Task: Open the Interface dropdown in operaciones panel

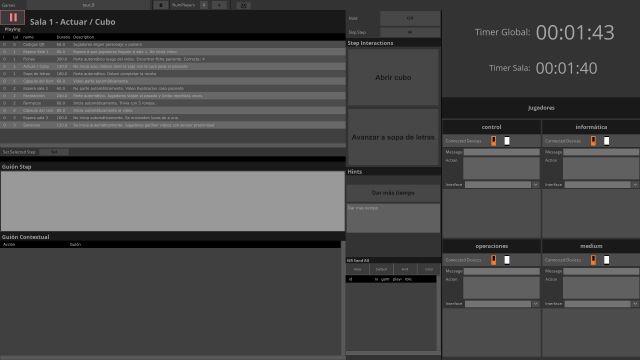Action: pos(535,304)
